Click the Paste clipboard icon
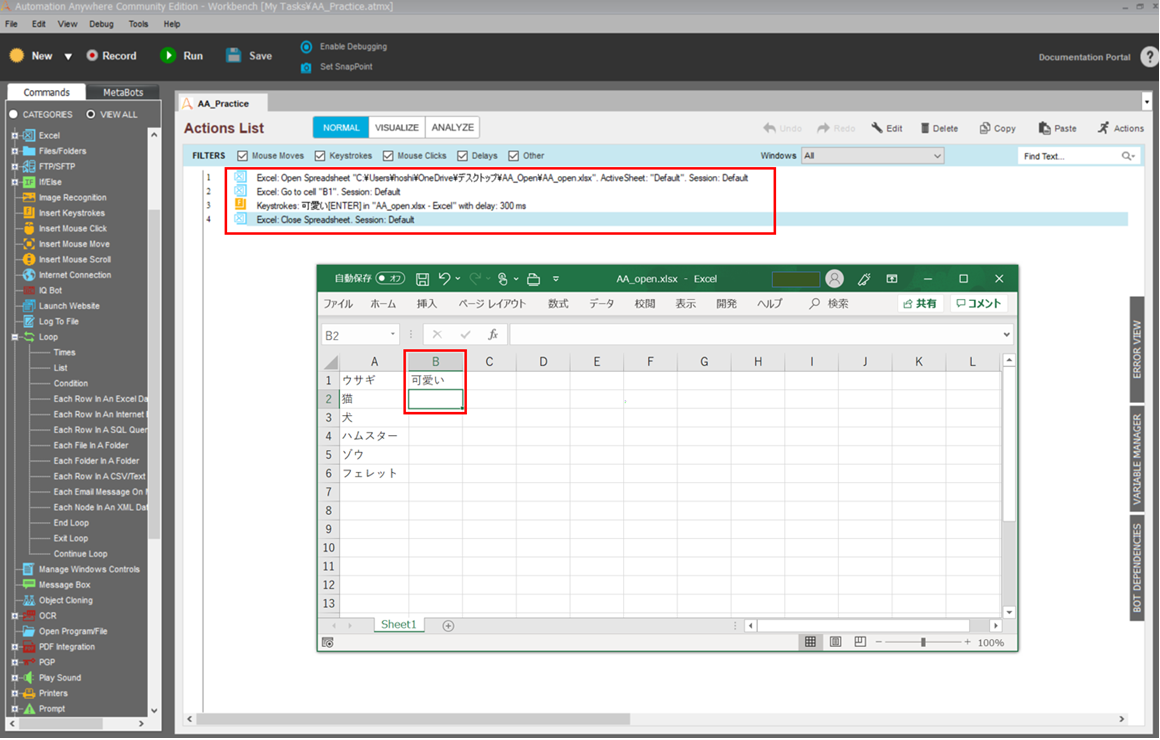This screenshot has height=740, width=1160. pos(1045,128)
